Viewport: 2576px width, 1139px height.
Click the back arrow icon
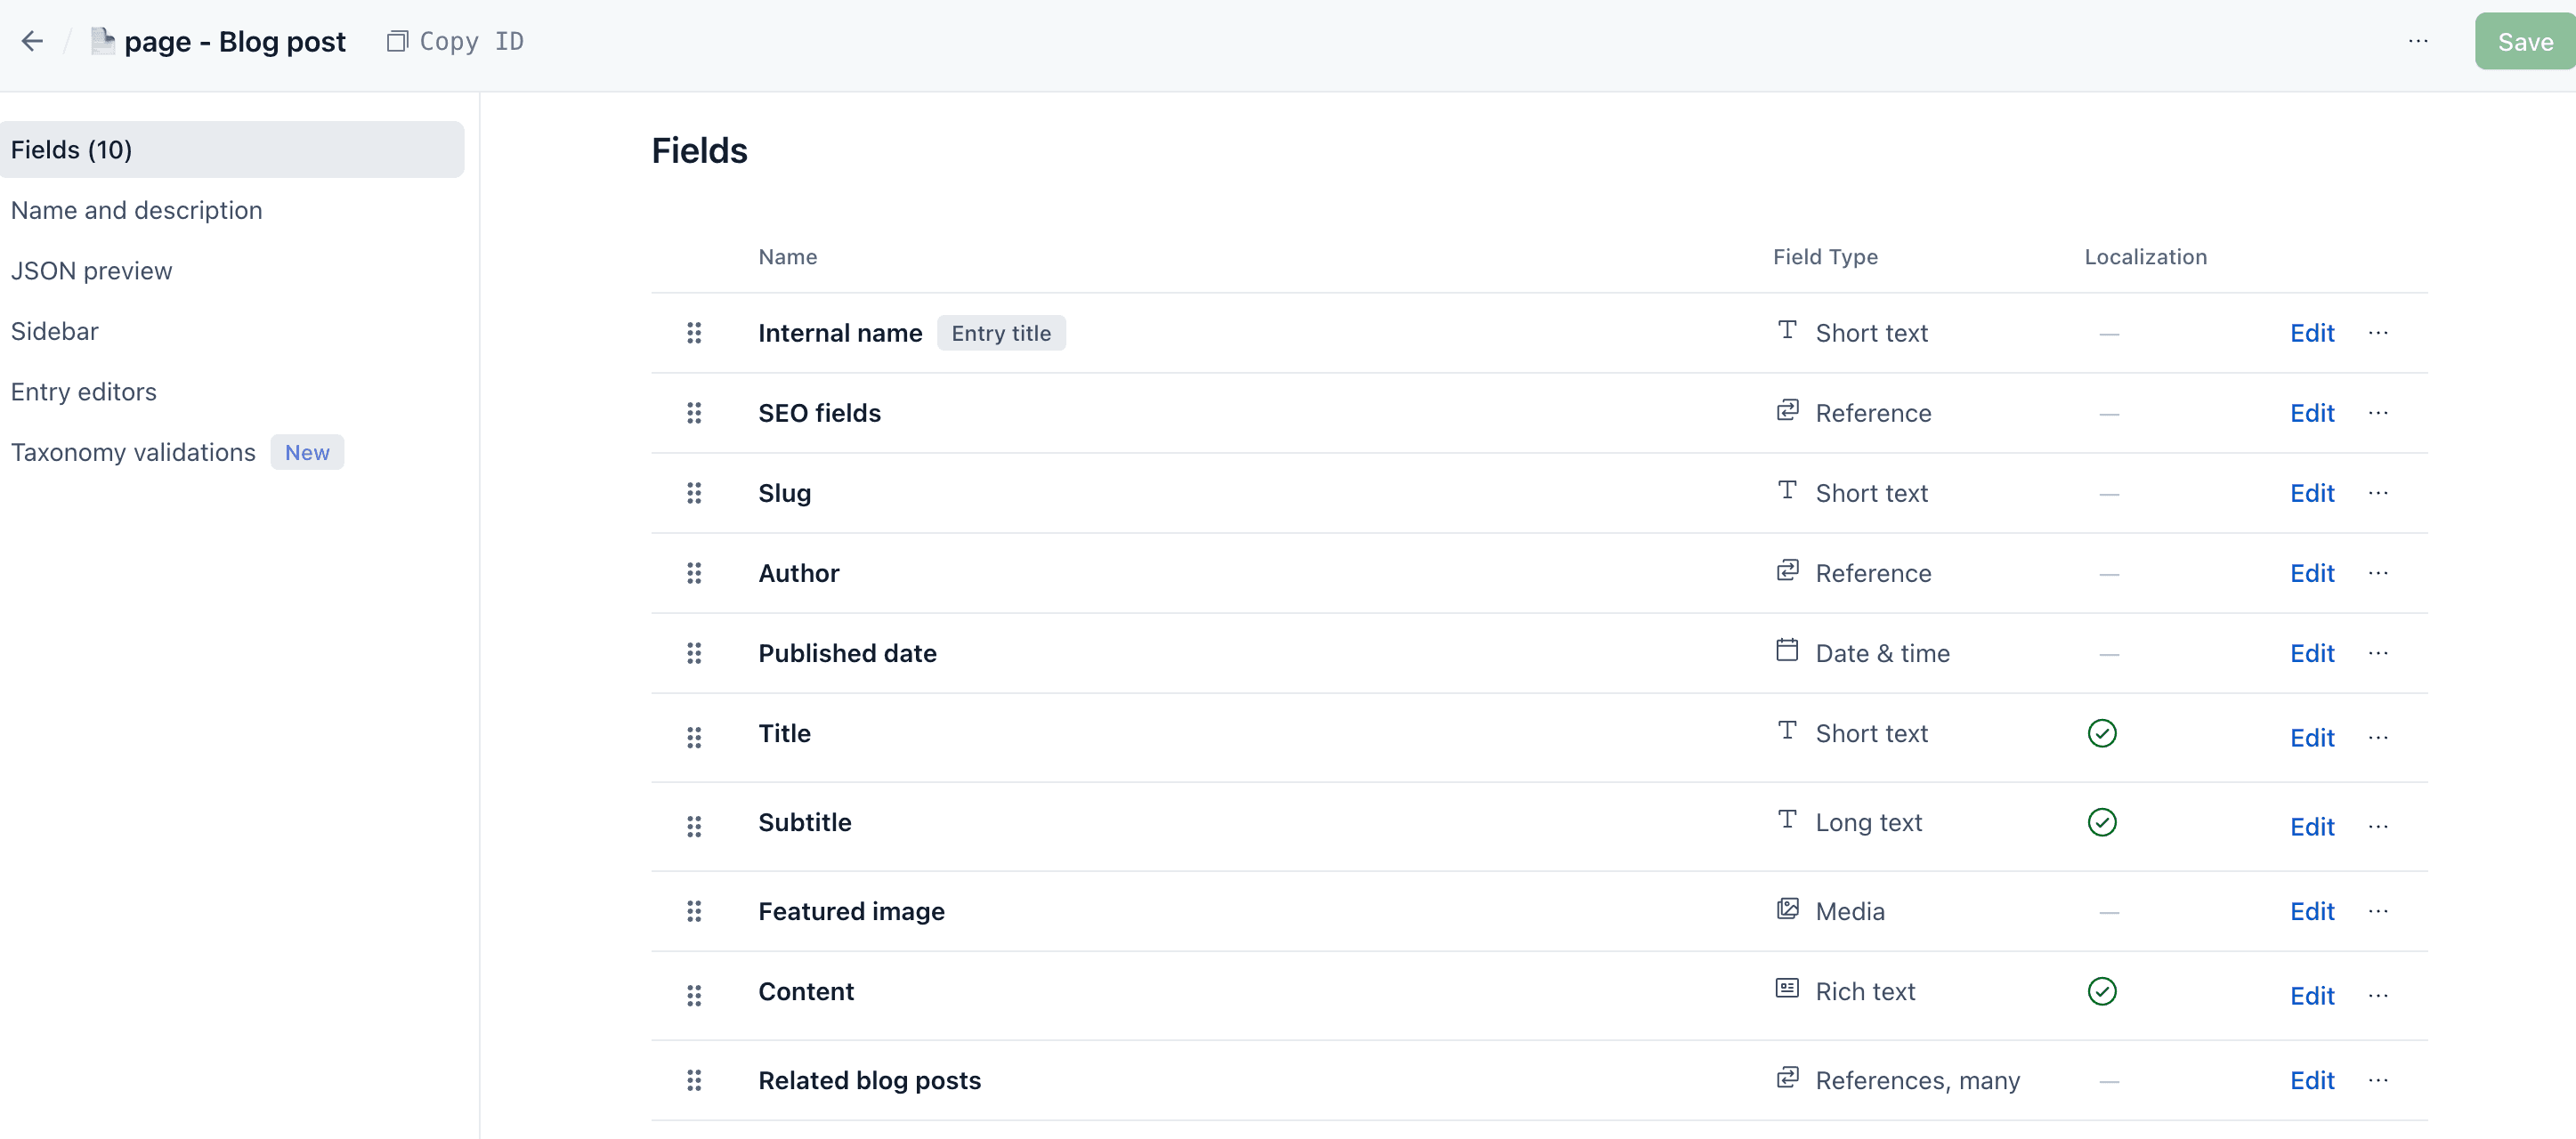point(32,41)
